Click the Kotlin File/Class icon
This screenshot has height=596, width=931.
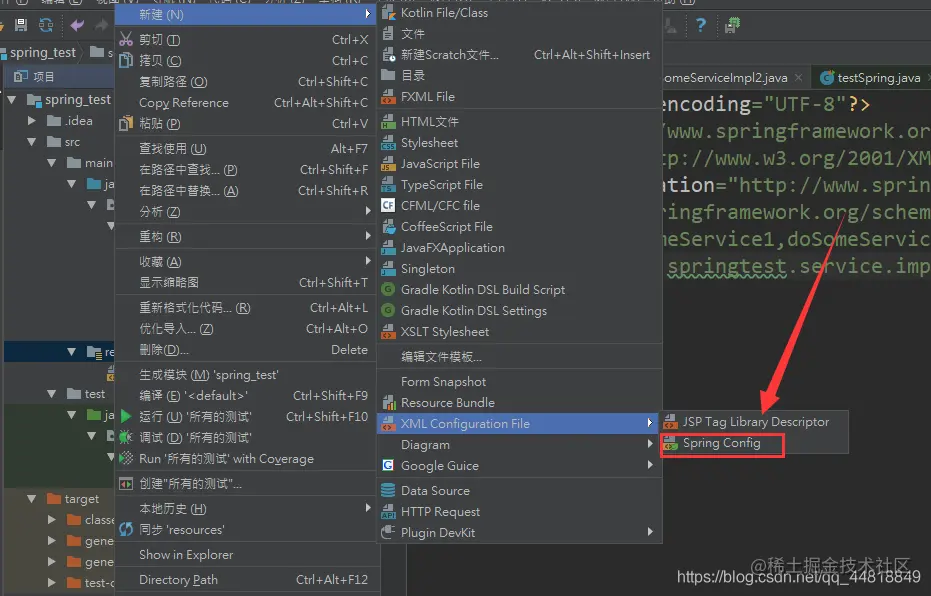[x=388, y=12]
